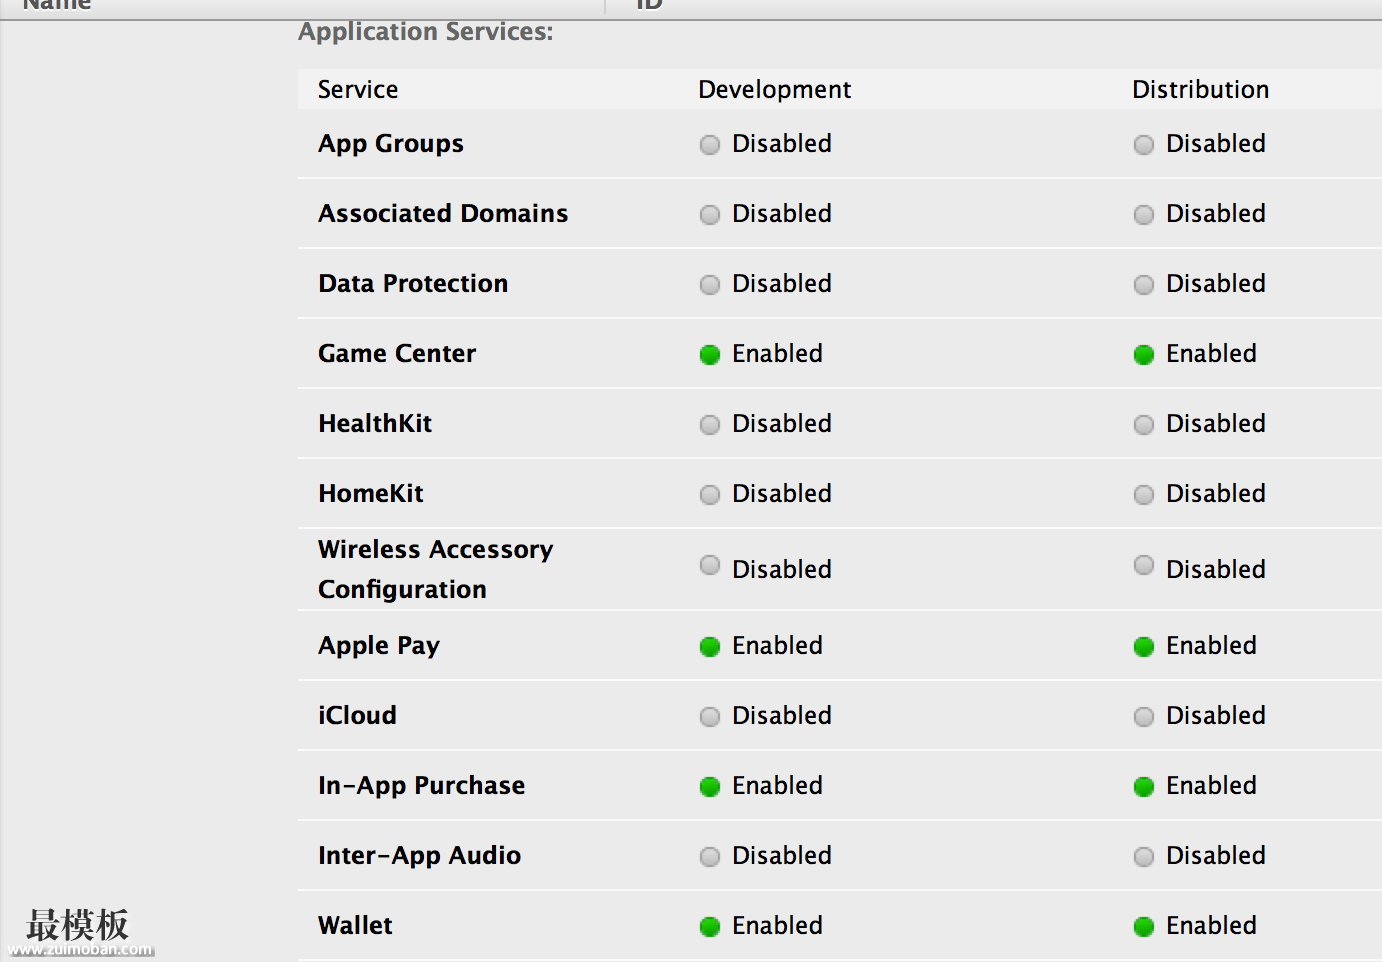Select the Inter-App Audio service name
The height and width of the screenshot is (962, 1382).
419,856
